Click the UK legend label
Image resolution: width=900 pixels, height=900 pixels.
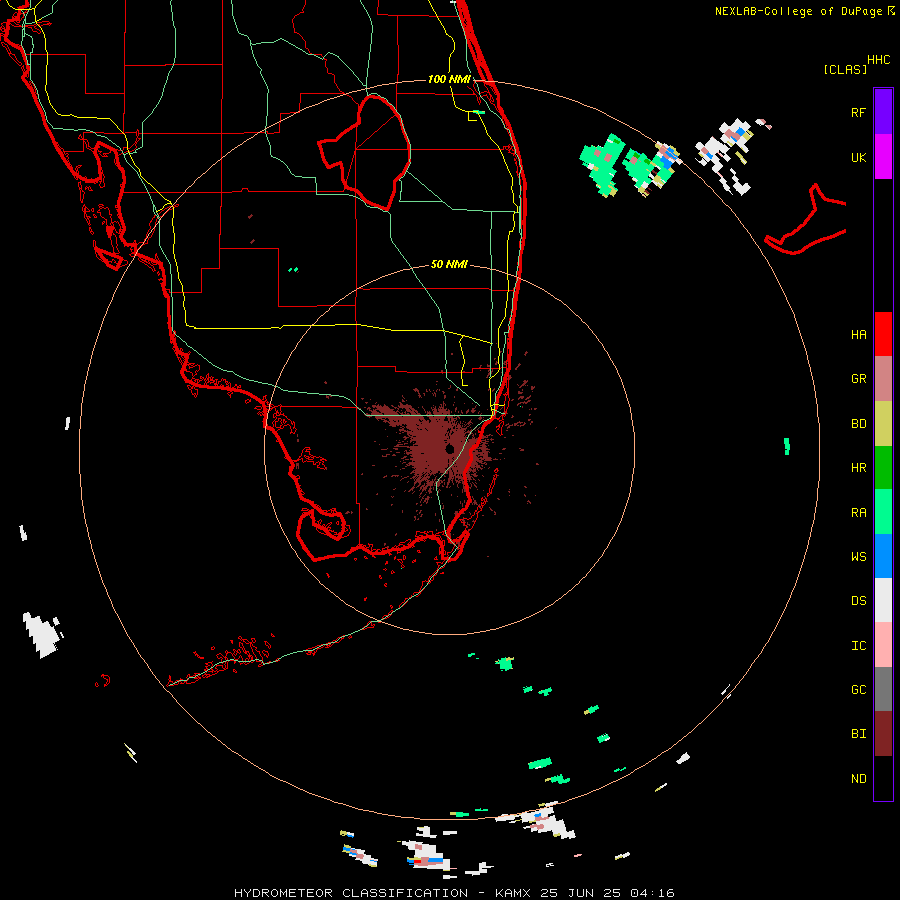[858, 157]
